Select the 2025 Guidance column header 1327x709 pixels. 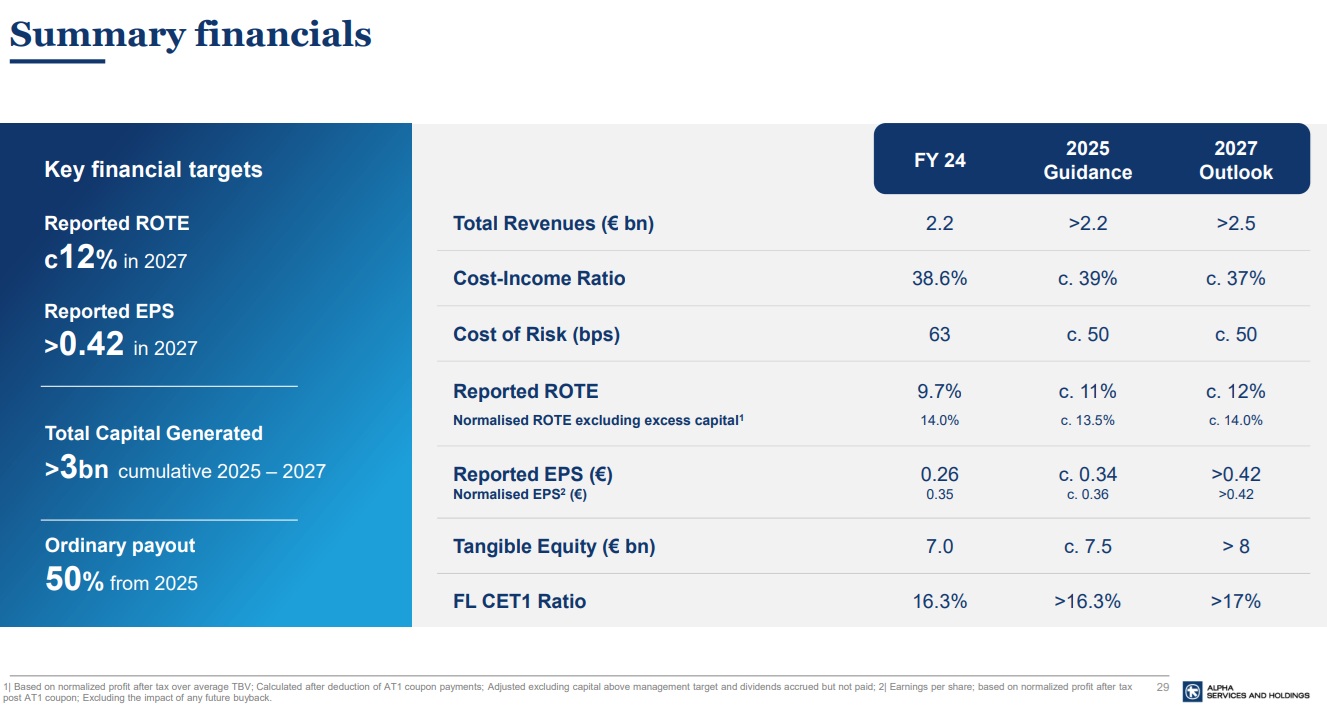tap(1087, 160)
